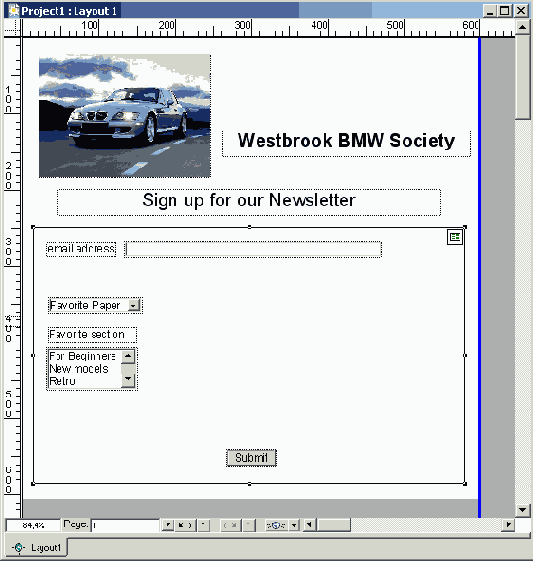This screenshot has height=561, width=533.
Task: Click the next/previous page navigation button
Action: (x=186, y=525)
